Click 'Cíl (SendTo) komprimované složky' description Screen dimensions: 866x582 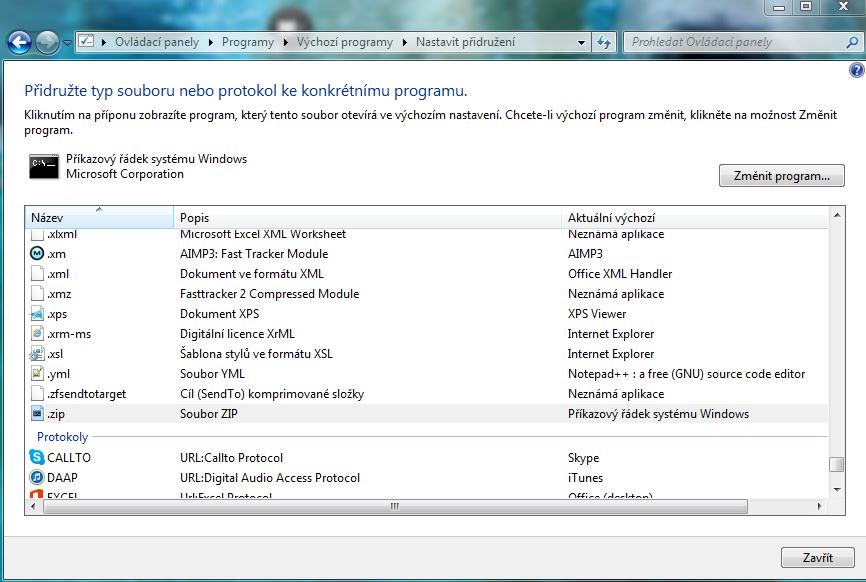click(x=272, y=394)
